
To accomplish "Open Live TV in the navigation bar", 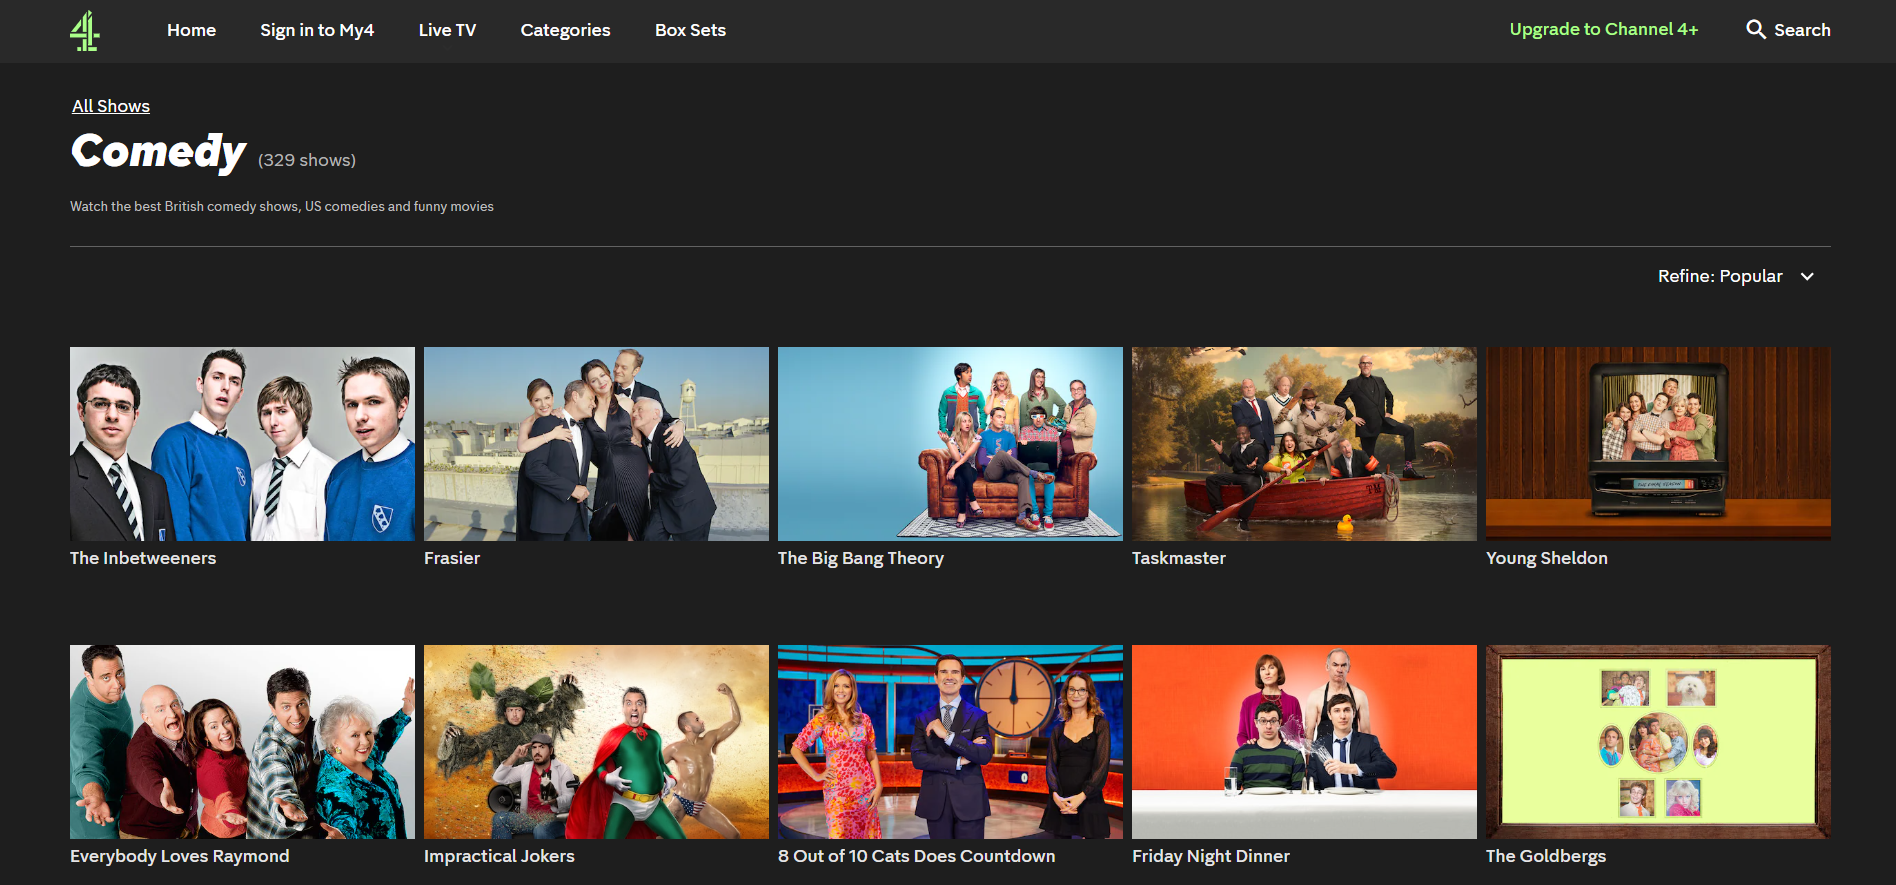I will (447, 30).
